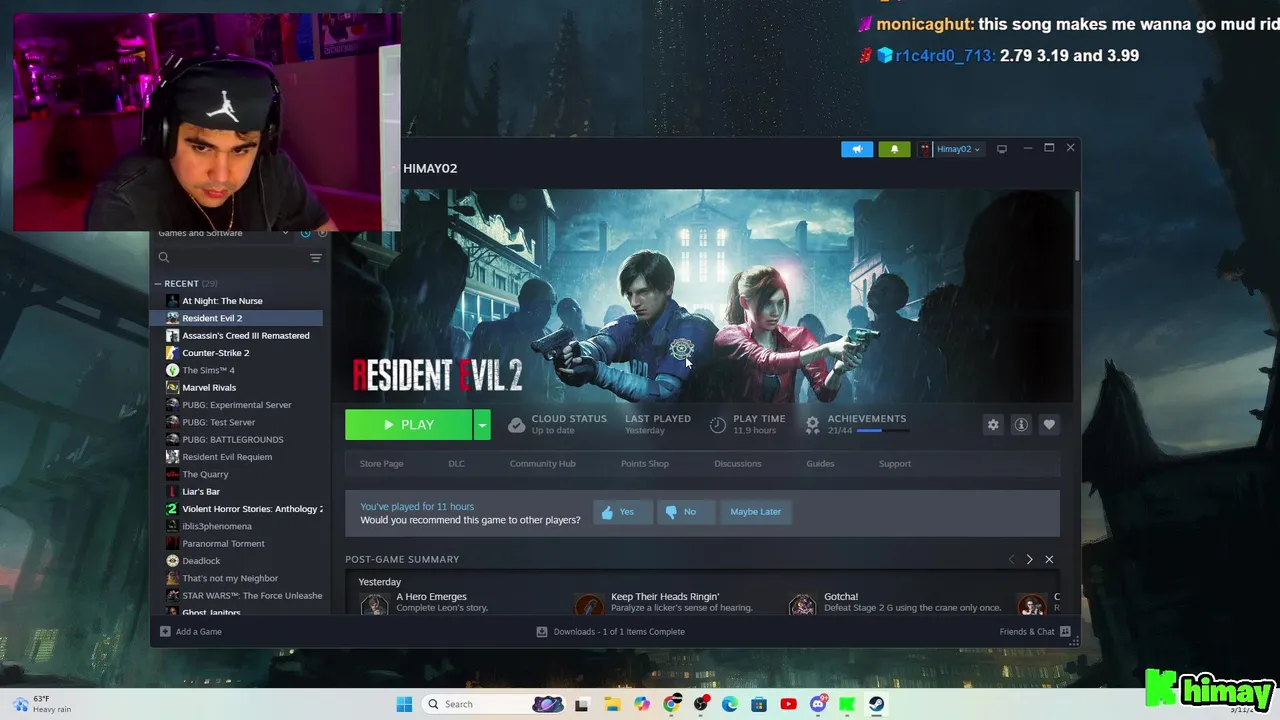Open Google Chrome from the taskbar
Screen dimensions: 1280x720
pos(671,704)
